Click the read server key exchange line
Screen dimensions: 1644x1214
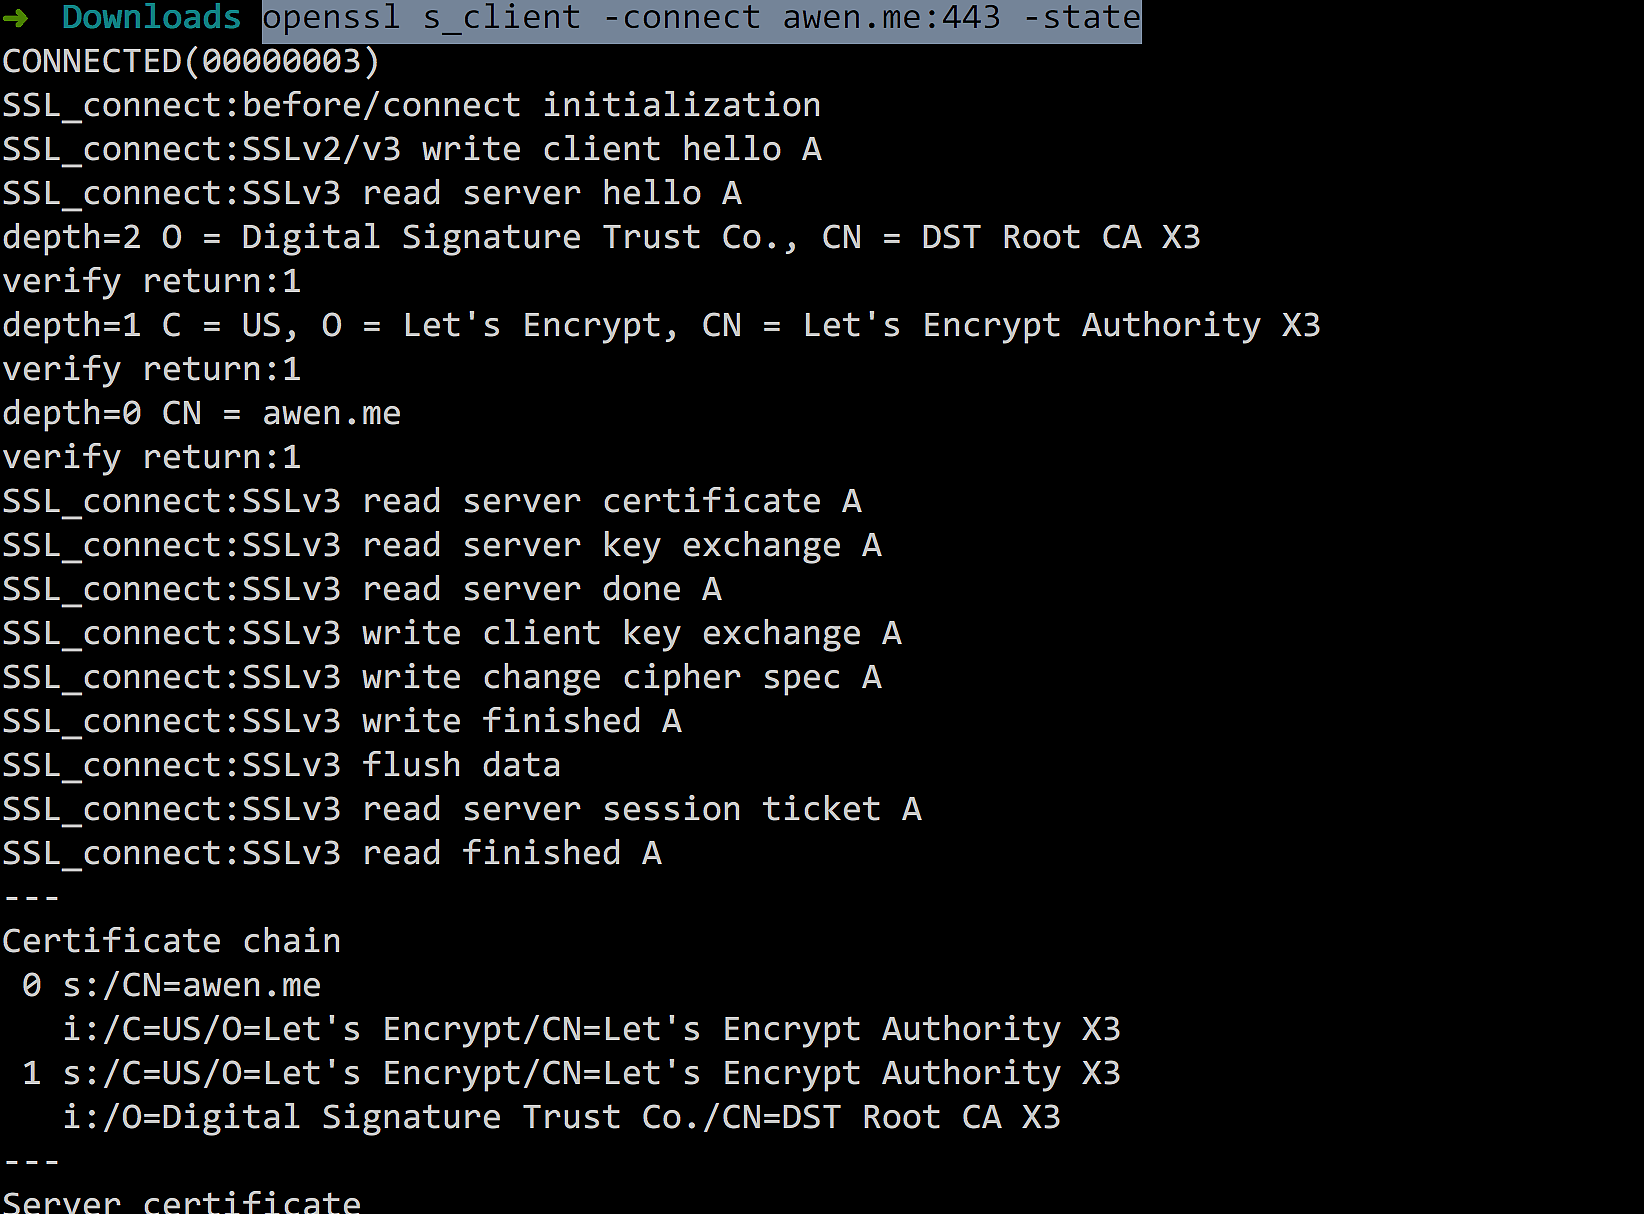[x=441, y=545]
